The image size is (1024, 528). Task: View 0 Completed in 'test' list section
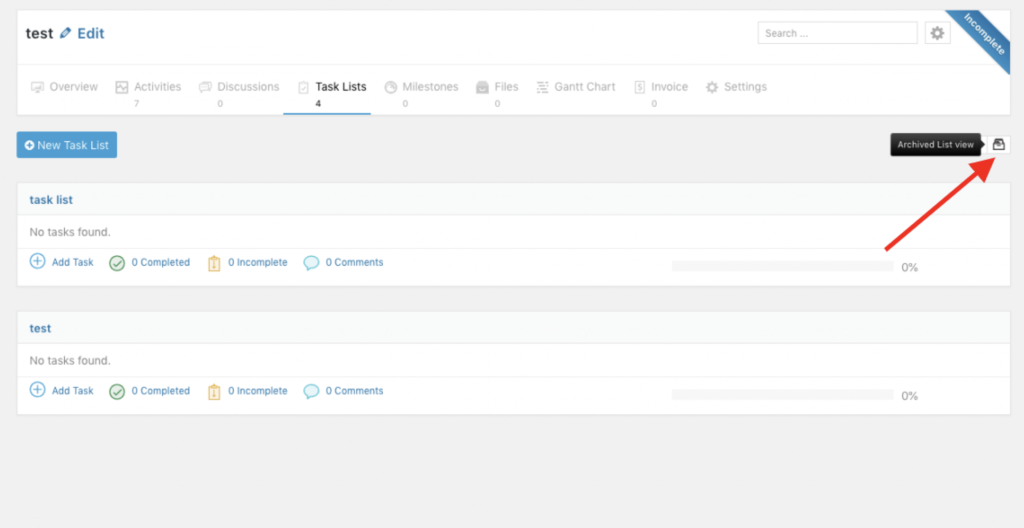coord(161,391)
